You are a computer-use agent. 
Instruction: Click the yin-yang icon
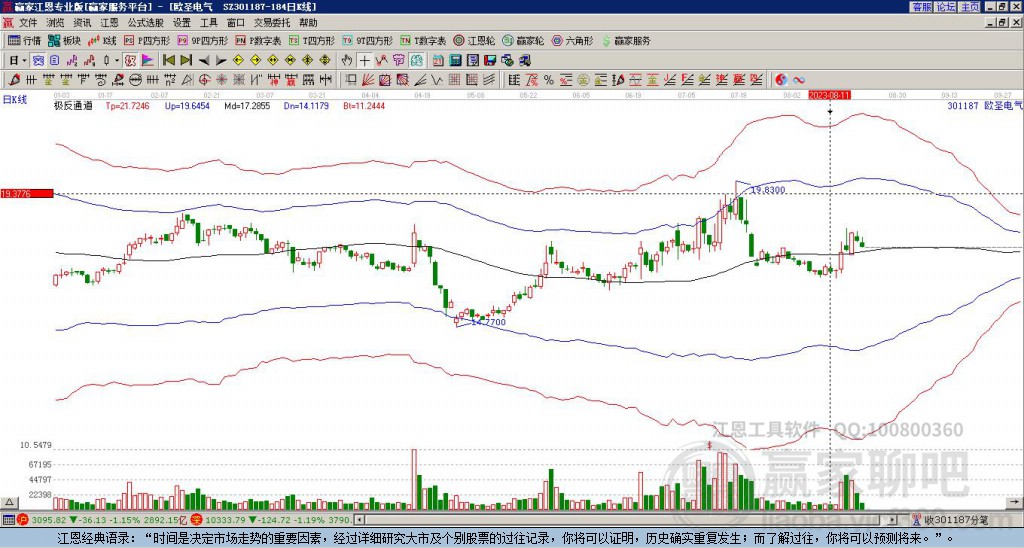coord(781,80)
